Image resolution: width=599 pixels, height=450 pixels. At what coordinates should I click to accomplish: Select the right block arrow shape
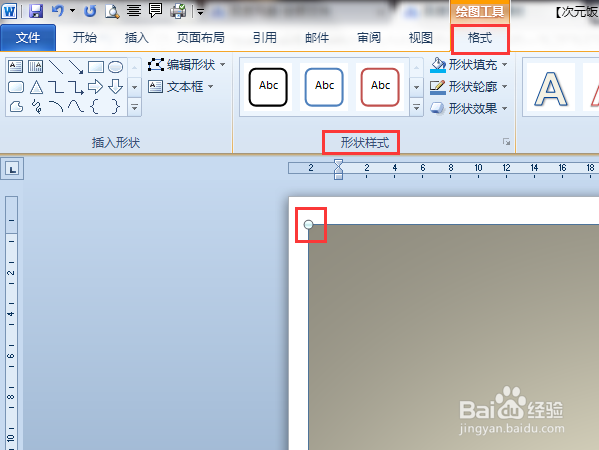tap(96, 87)
